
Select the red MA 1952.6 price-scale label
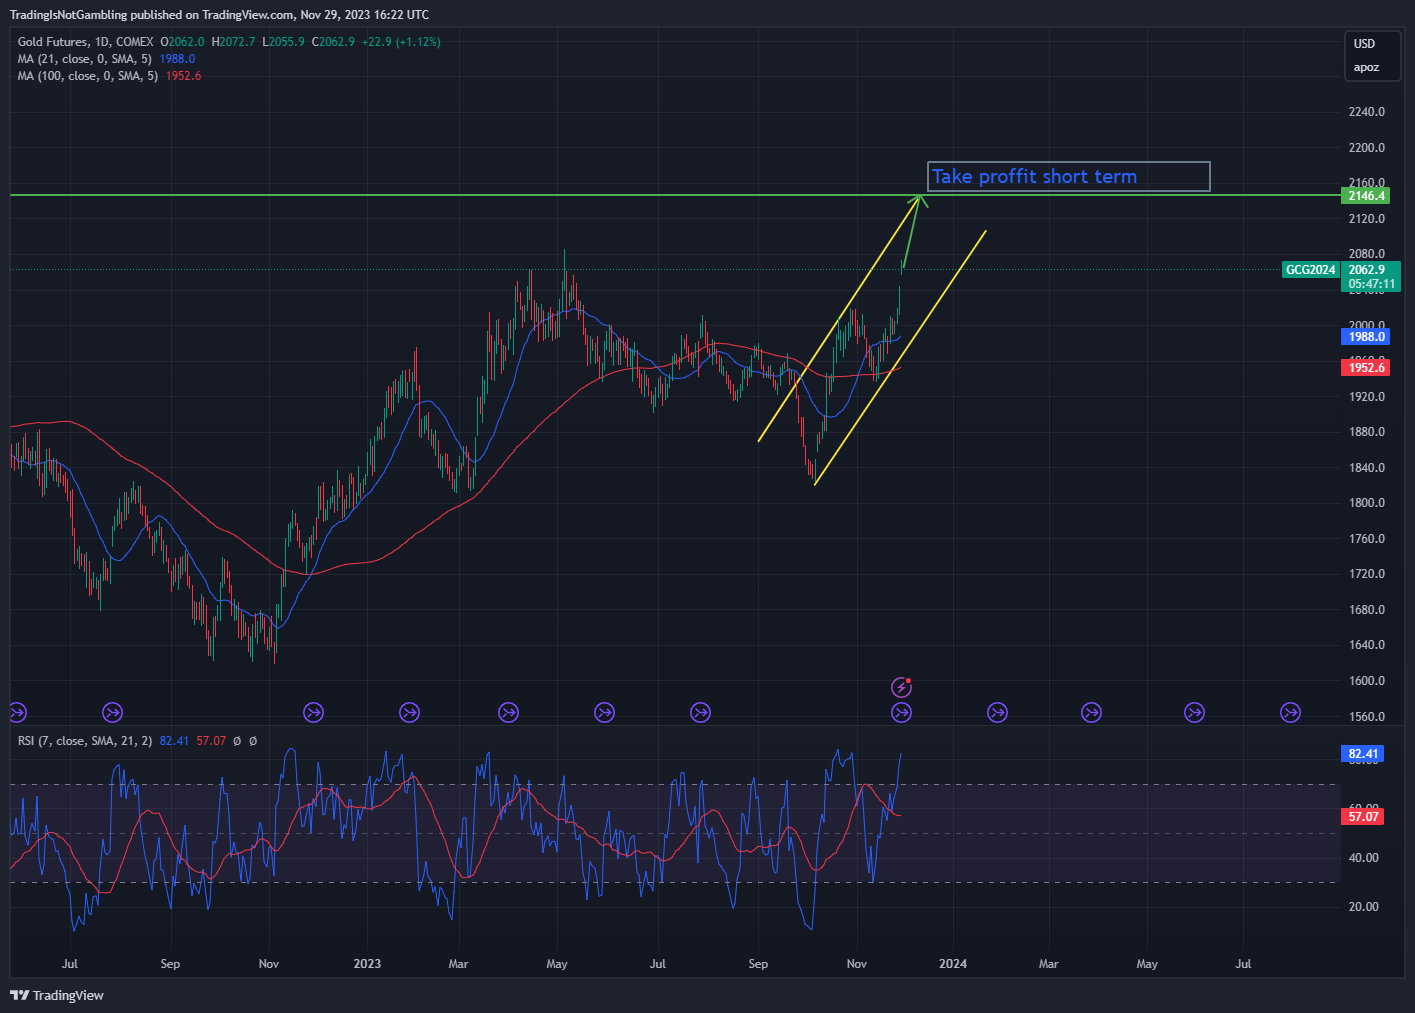[x=1365, y=368]
